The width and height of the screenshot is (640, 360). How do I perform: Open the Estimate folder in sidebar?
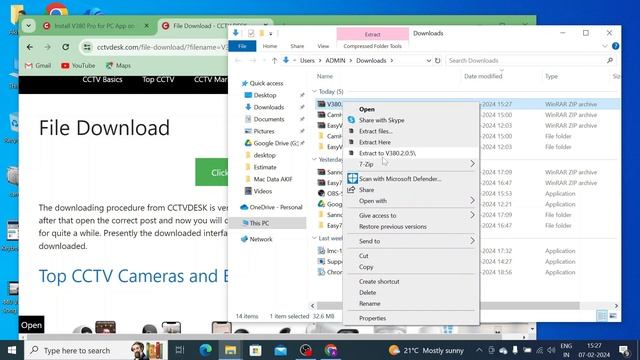click(265, 167)
